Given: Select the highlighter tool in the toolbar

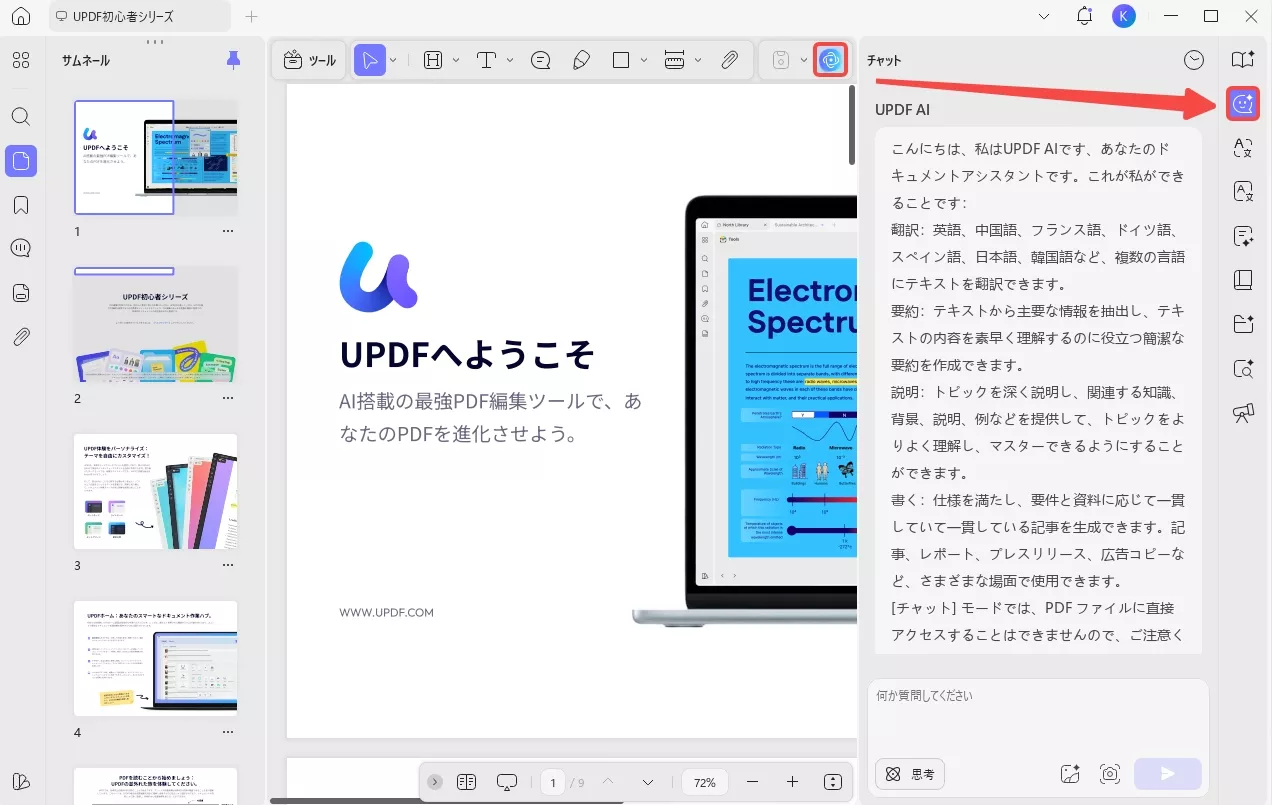Looking at the screenshot, I should tap(582, 59).
